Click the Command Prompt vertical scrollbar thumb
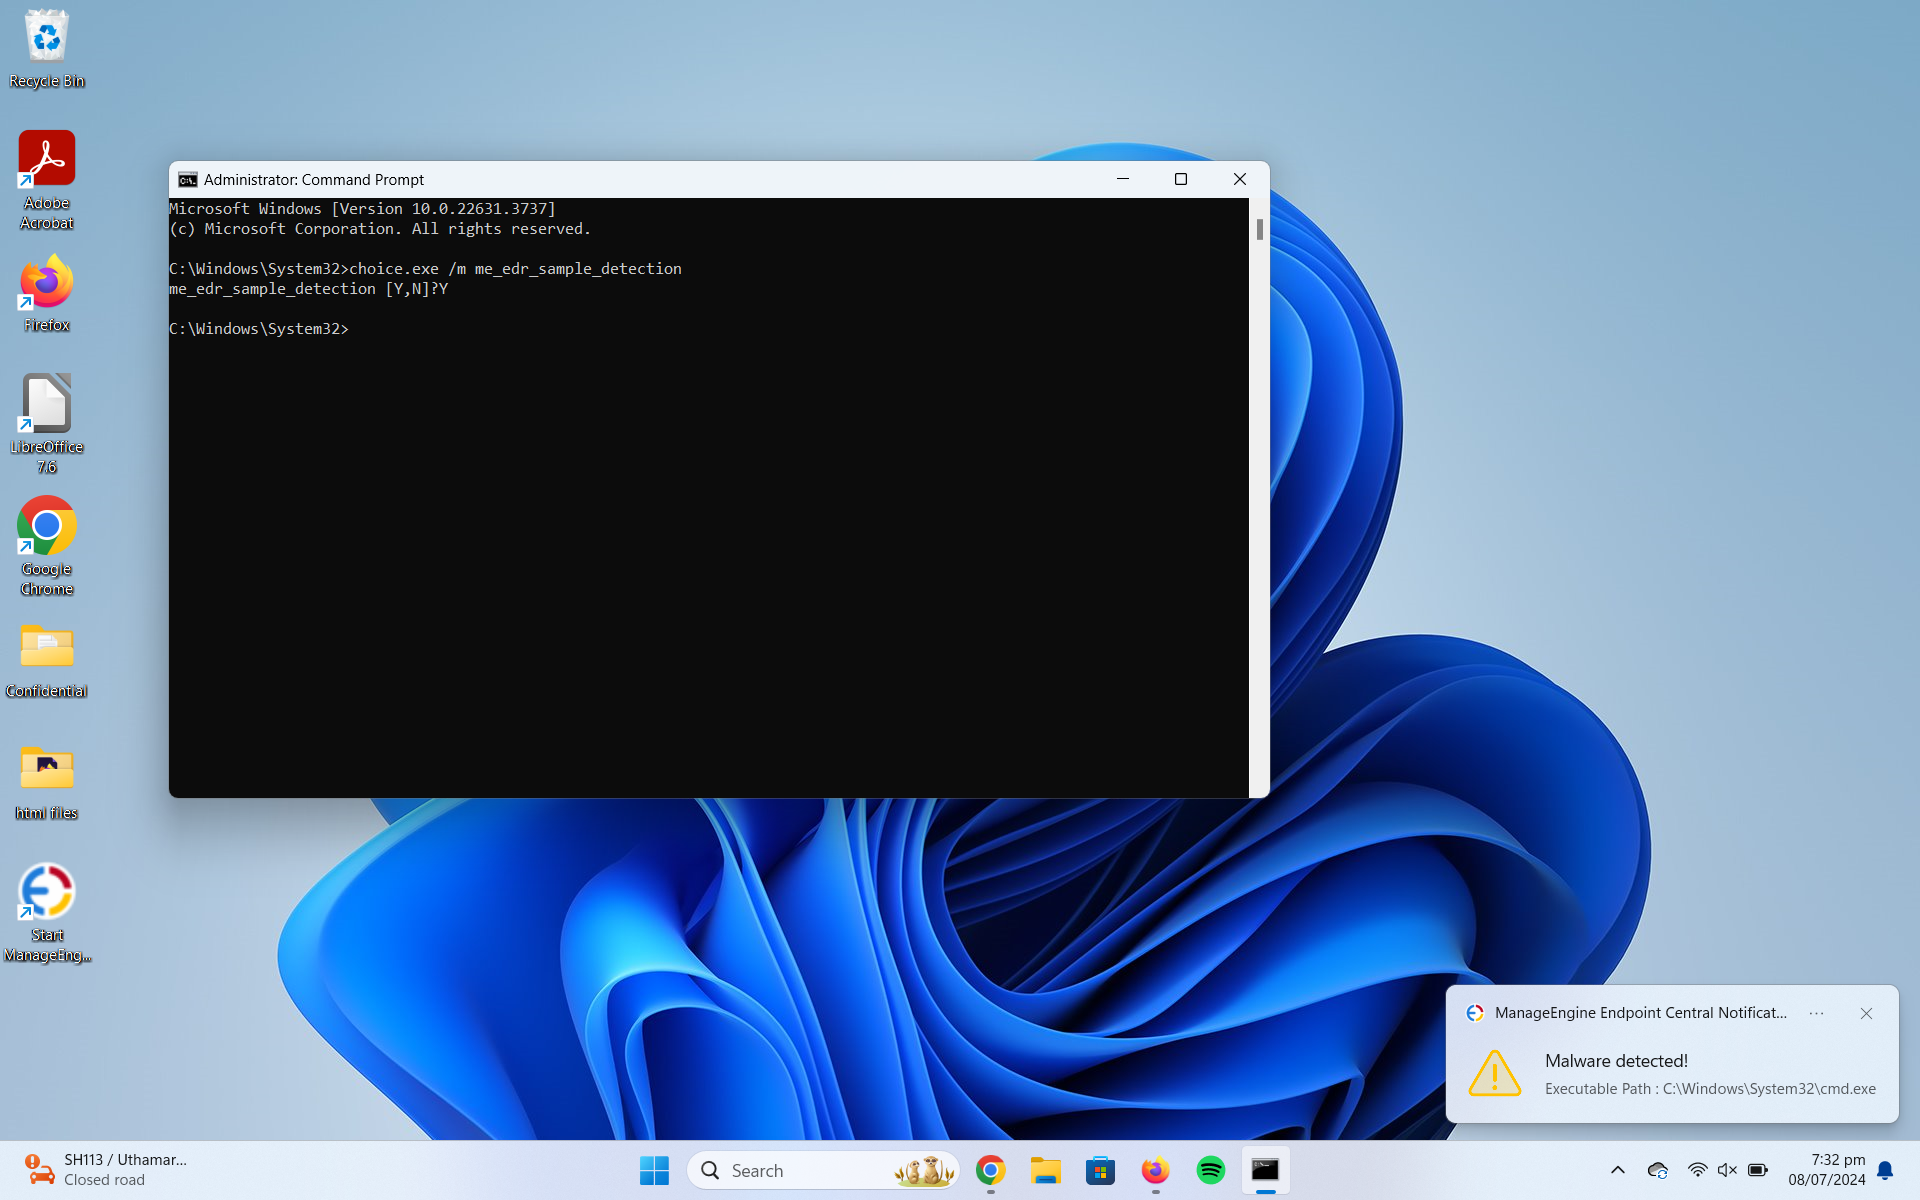 [1259, 229]
